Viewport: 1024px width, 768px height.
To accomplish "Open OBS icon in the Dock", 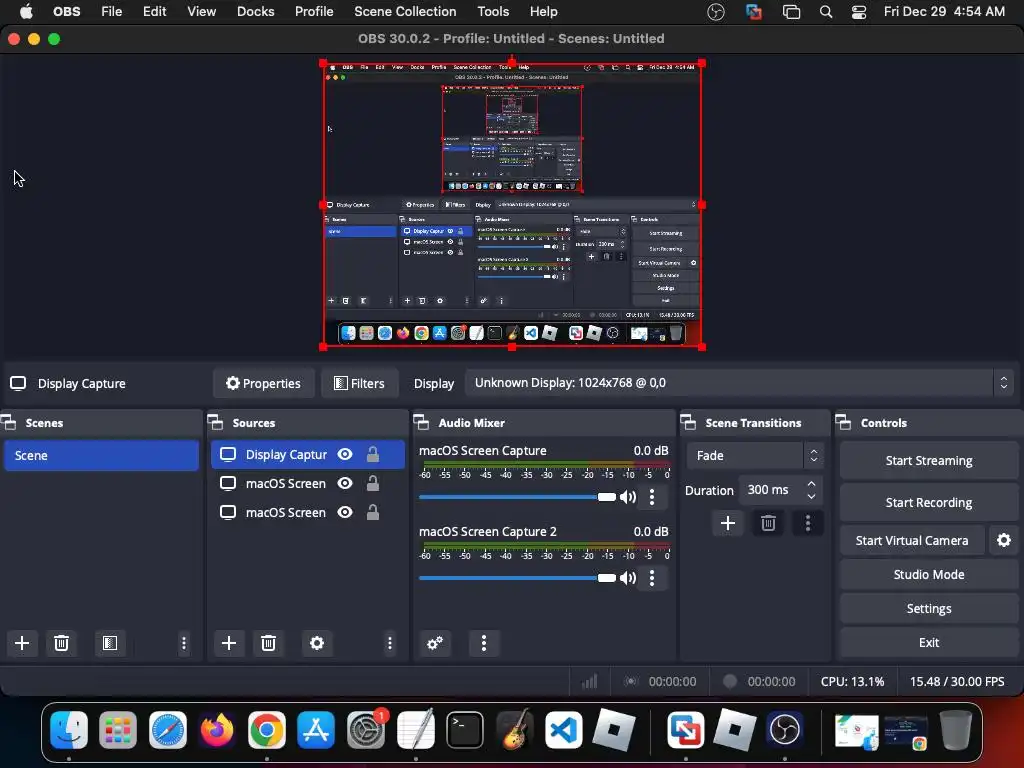I will tap(785, 729).
